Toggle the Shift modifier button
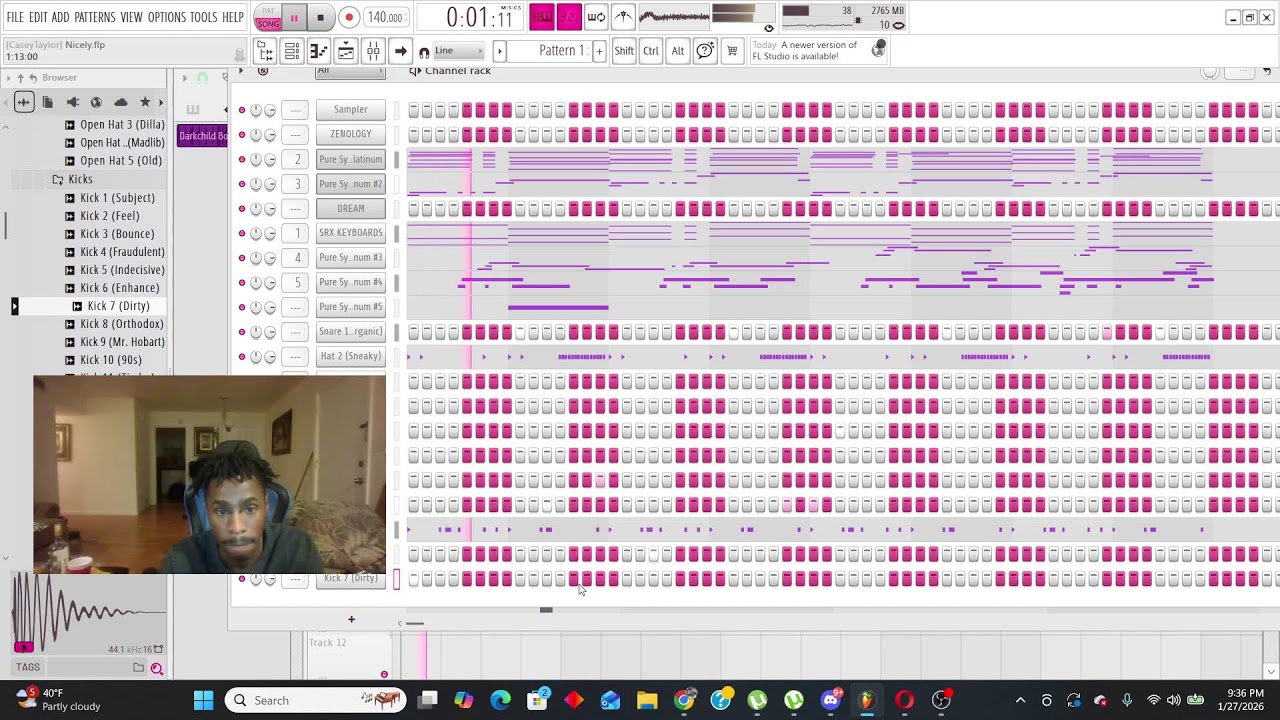1280x720 pixels. [x=623, y=51]
